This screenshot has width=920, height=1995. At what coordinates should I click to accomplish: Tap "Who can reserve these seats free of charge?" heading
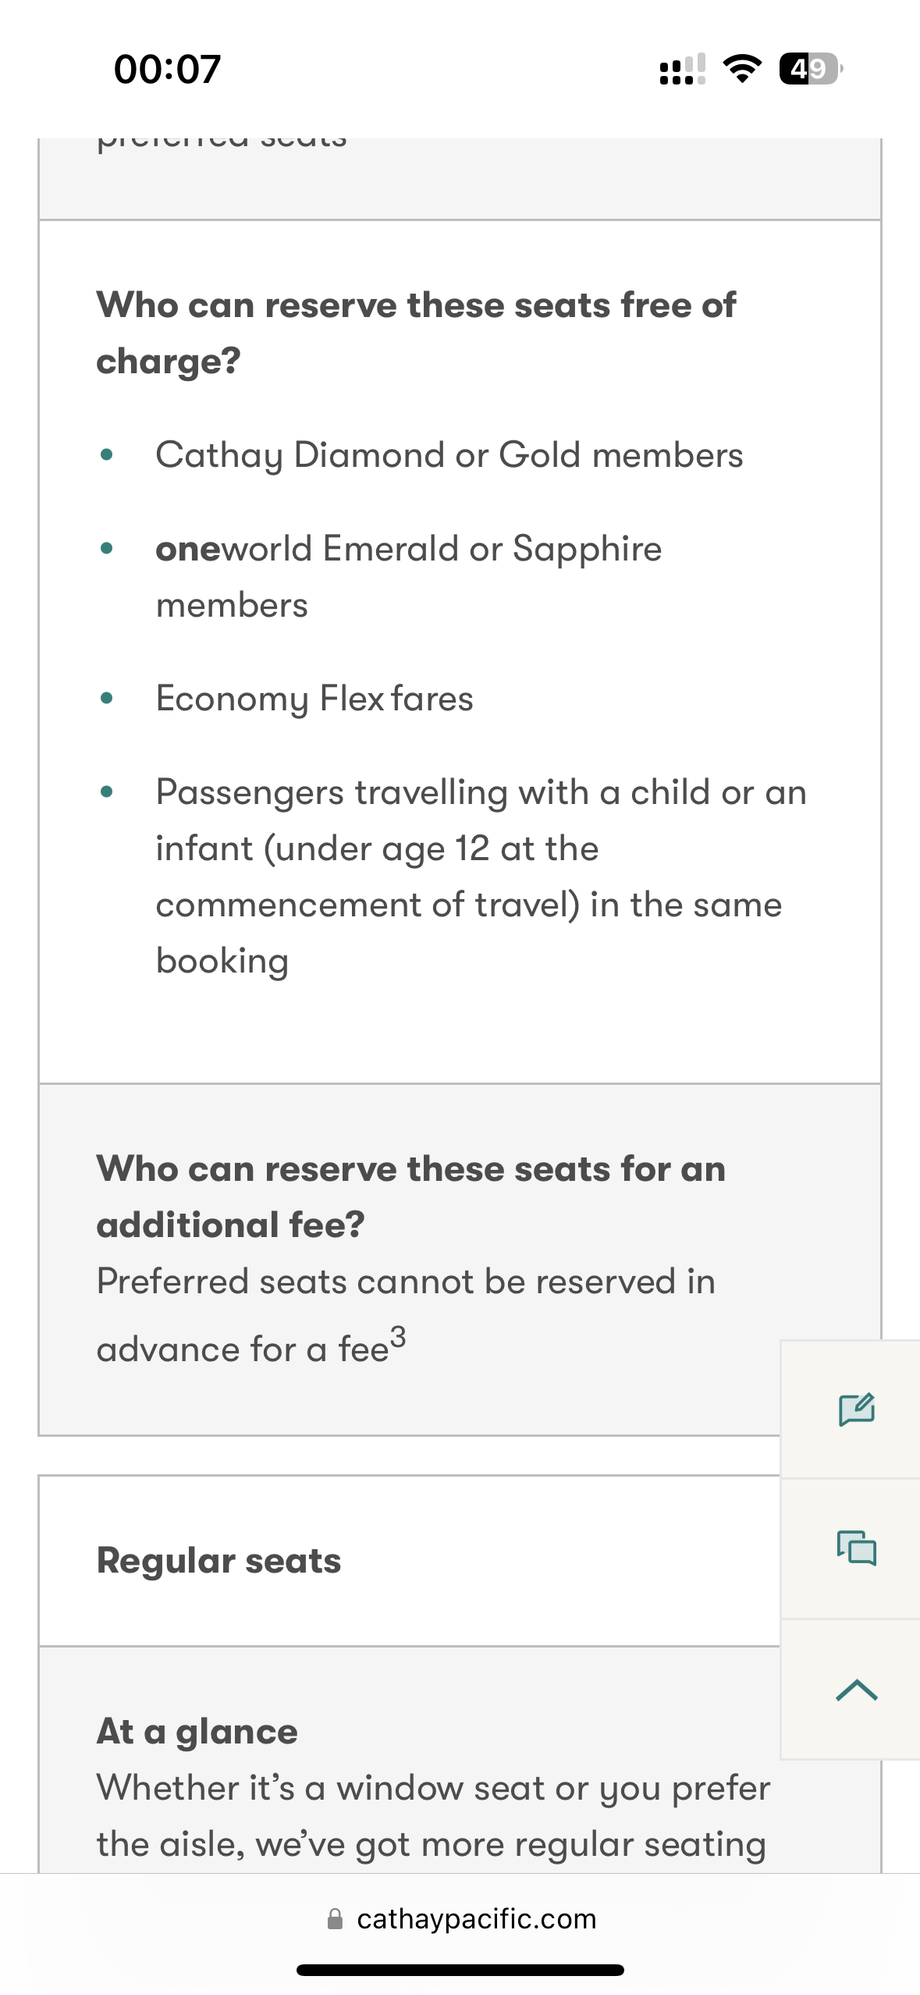tap(416, 332)
